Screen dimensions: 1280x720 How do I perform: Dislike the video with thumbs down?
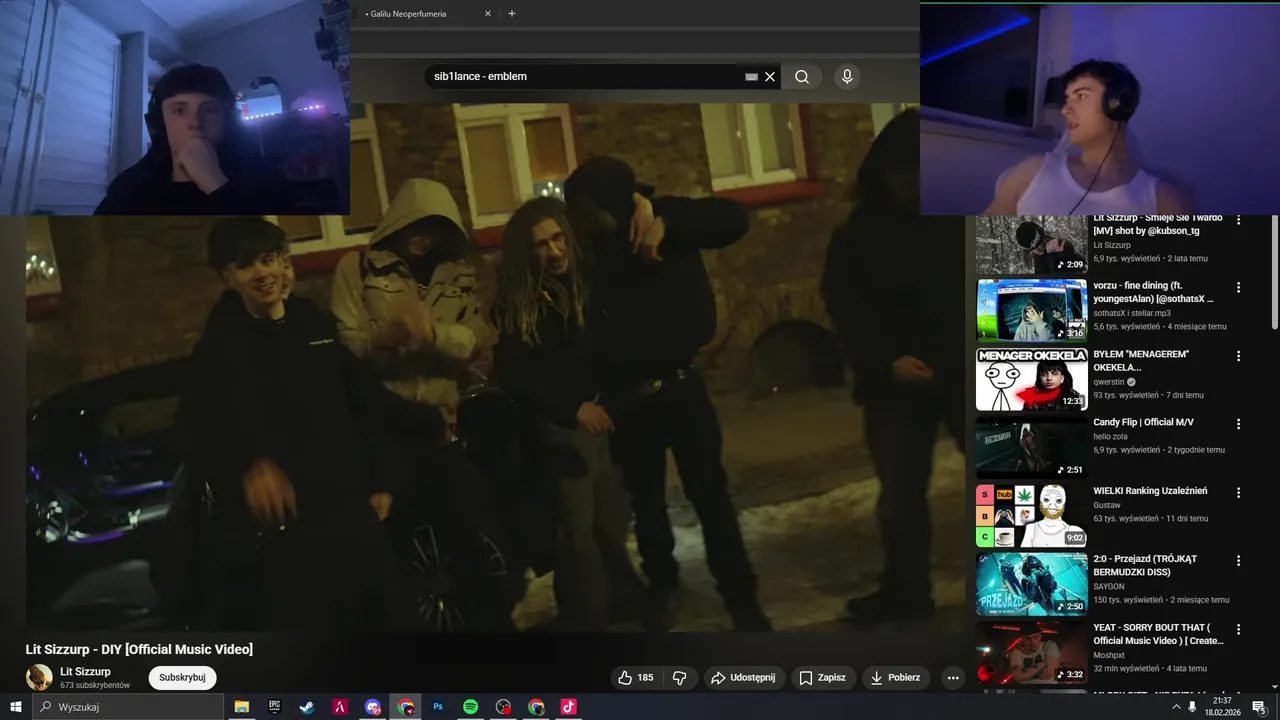[680, 678]
